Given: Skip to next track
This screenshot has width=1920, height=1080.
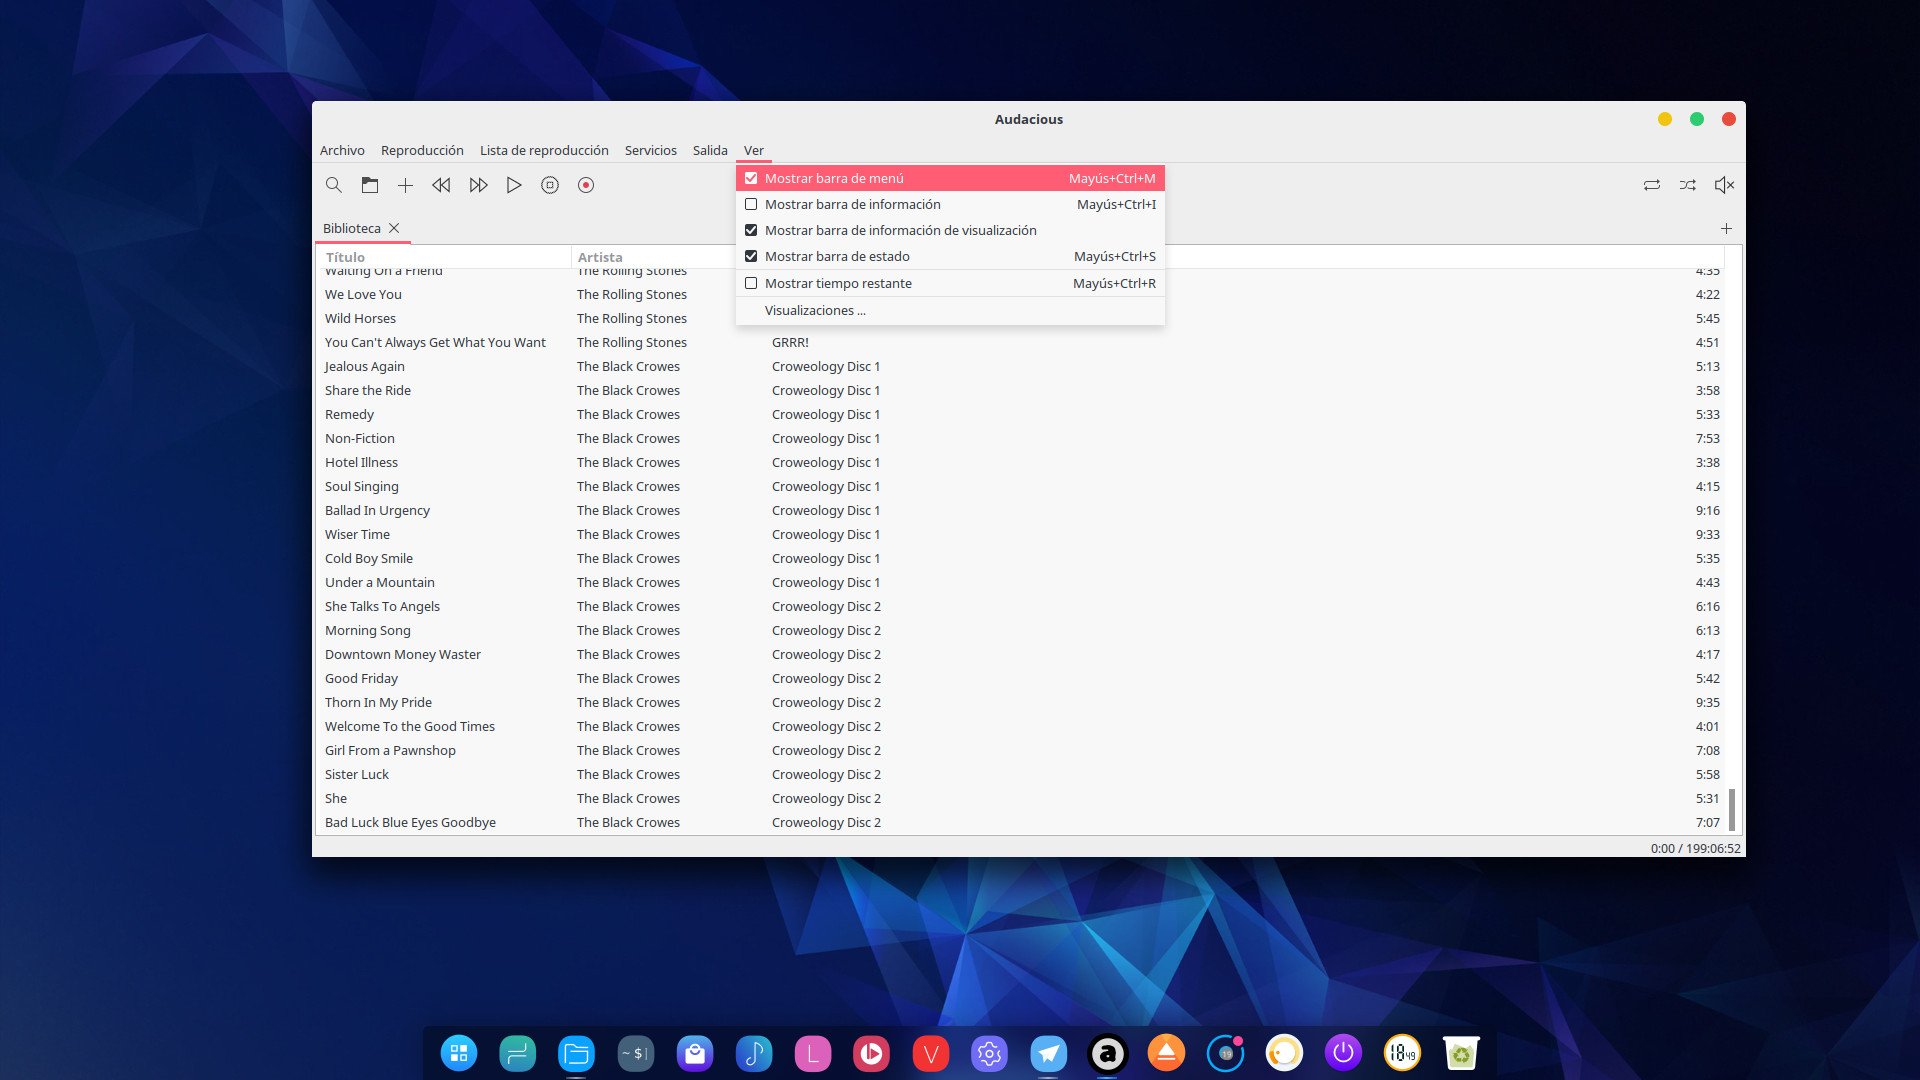Looking at the screenshot, I should [478, 185].
